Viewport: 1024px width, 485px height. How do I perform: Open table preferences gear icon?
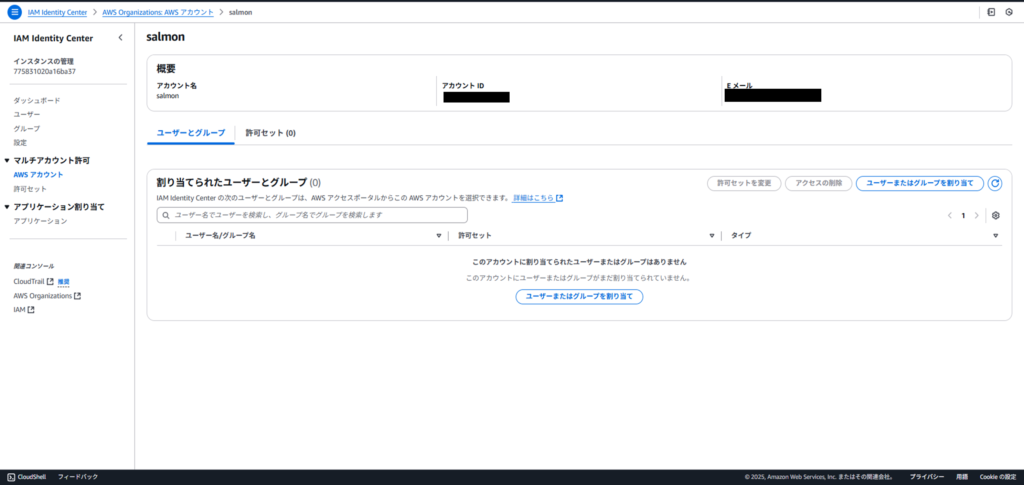[996, 215]
